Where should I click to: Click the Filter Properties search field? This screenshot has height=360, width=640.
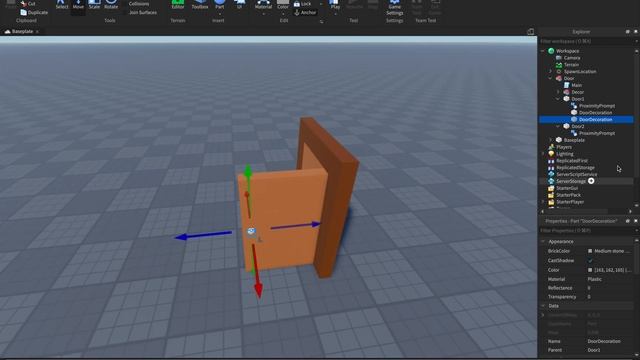(586, 231)
